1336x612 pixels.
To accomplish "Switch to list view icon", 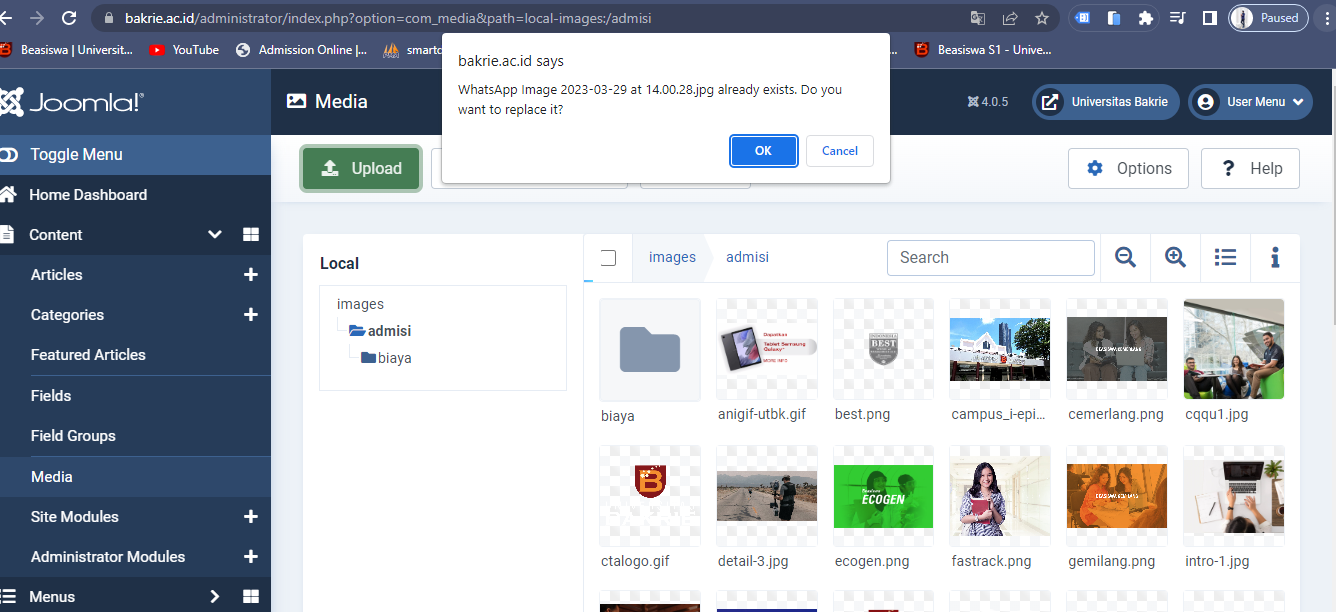I will (1225, 258).
